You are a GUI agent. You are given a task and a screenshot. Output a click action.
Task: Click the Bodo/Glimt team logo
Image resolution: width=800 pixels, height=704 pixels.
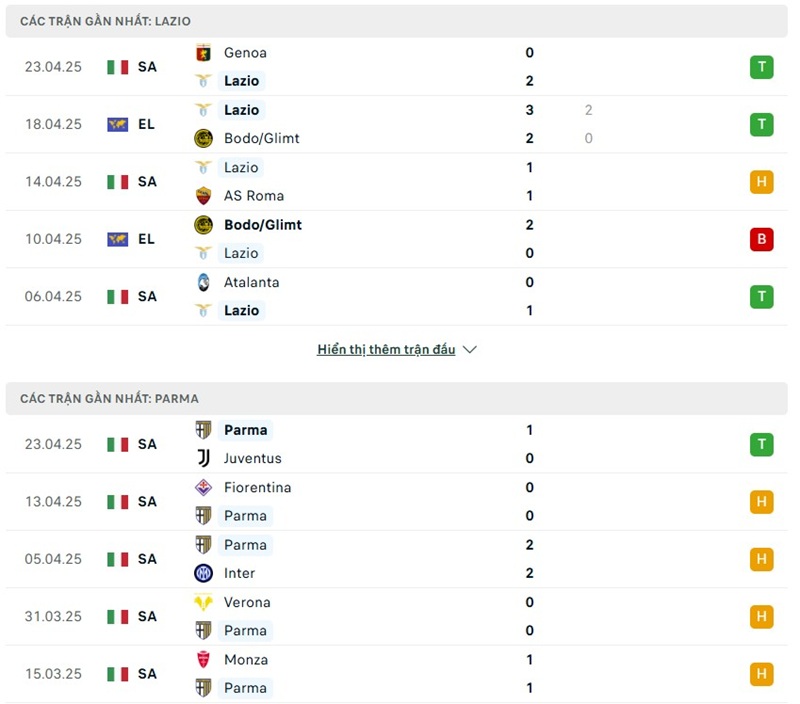[x=202, y=138]
